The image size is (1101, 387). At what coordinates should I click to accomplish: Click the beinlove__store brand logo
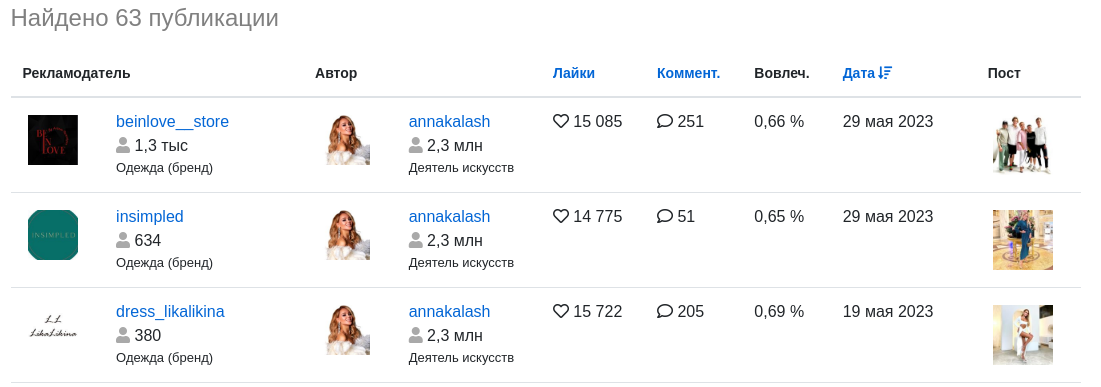tap(53, 140)
